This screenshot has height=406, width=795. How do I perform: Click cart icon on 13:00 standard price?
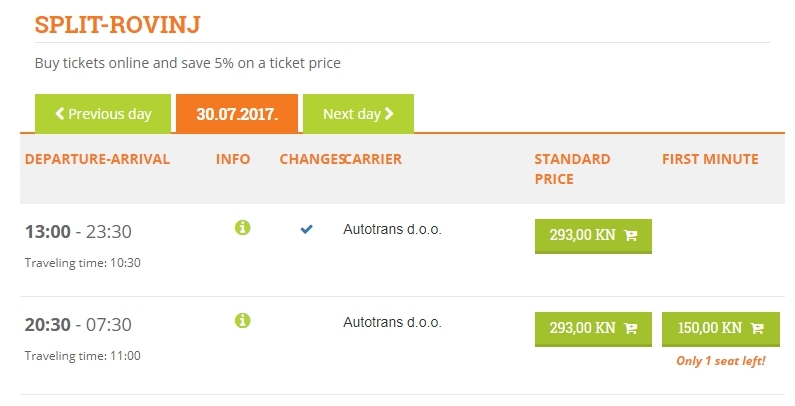click(x=631, y=235)
